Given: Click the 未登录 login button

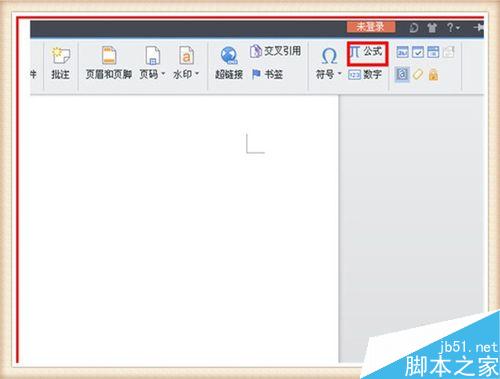Looking at the screenshot, I should pyautogui.click(x=371, y=27).
